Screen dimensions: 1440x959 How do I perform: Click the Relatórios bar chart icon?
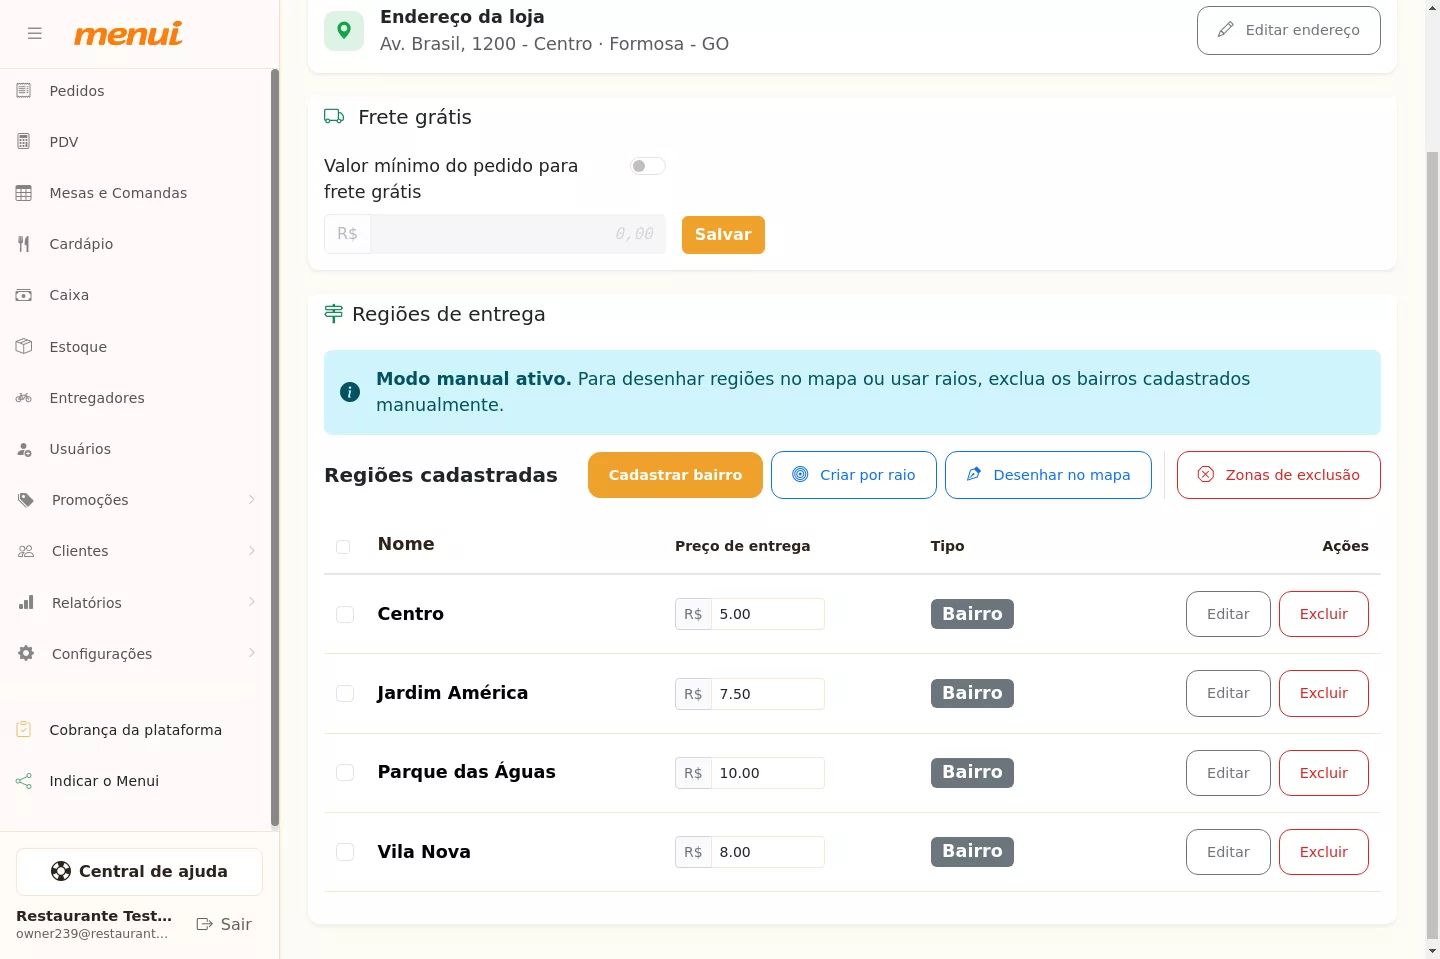point(26,602)
